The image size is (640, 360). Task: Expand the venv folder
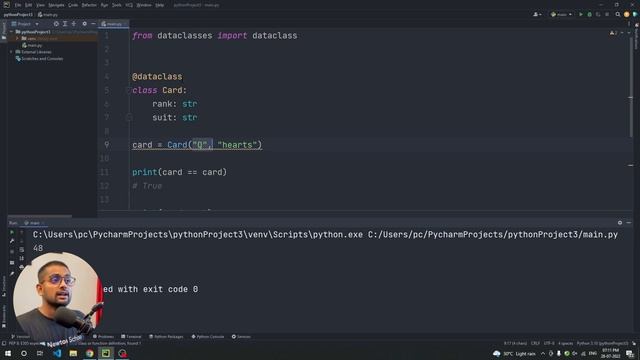[x=18, y=38]
